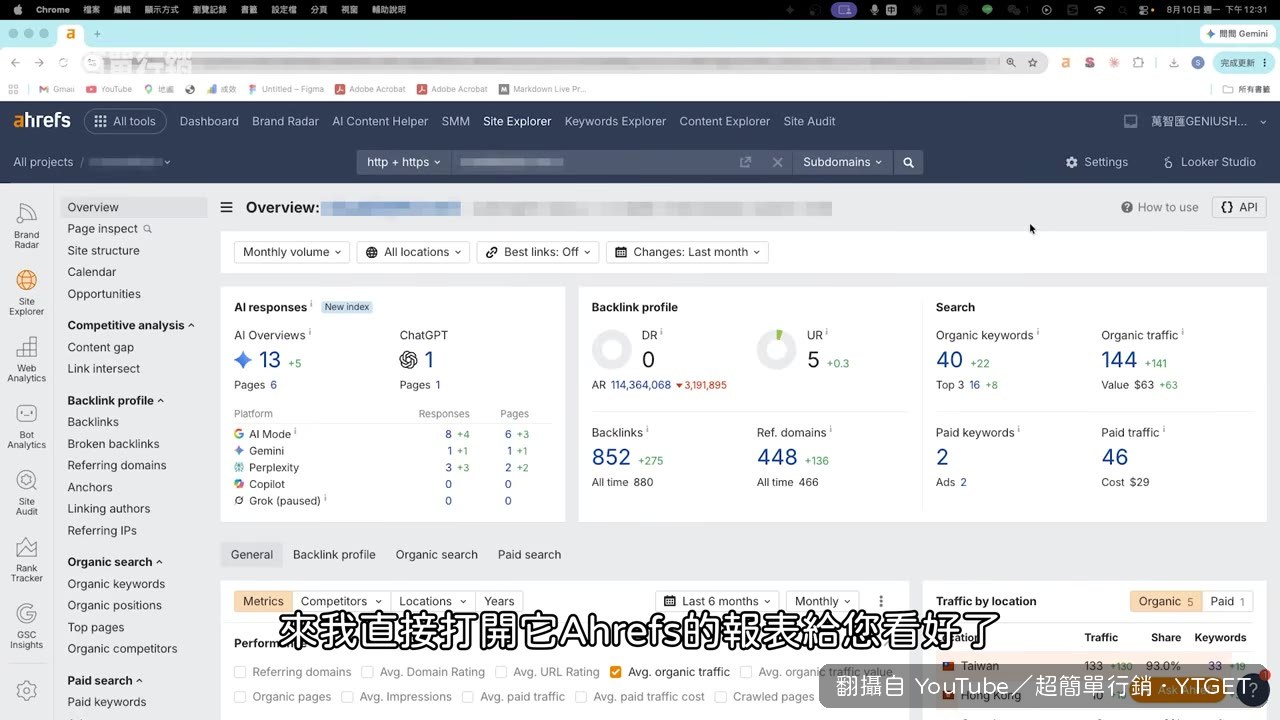Click the Ahrefs logo
Image resolution: width=1280 pixels, height=720 pixels.
click(42, 121)
